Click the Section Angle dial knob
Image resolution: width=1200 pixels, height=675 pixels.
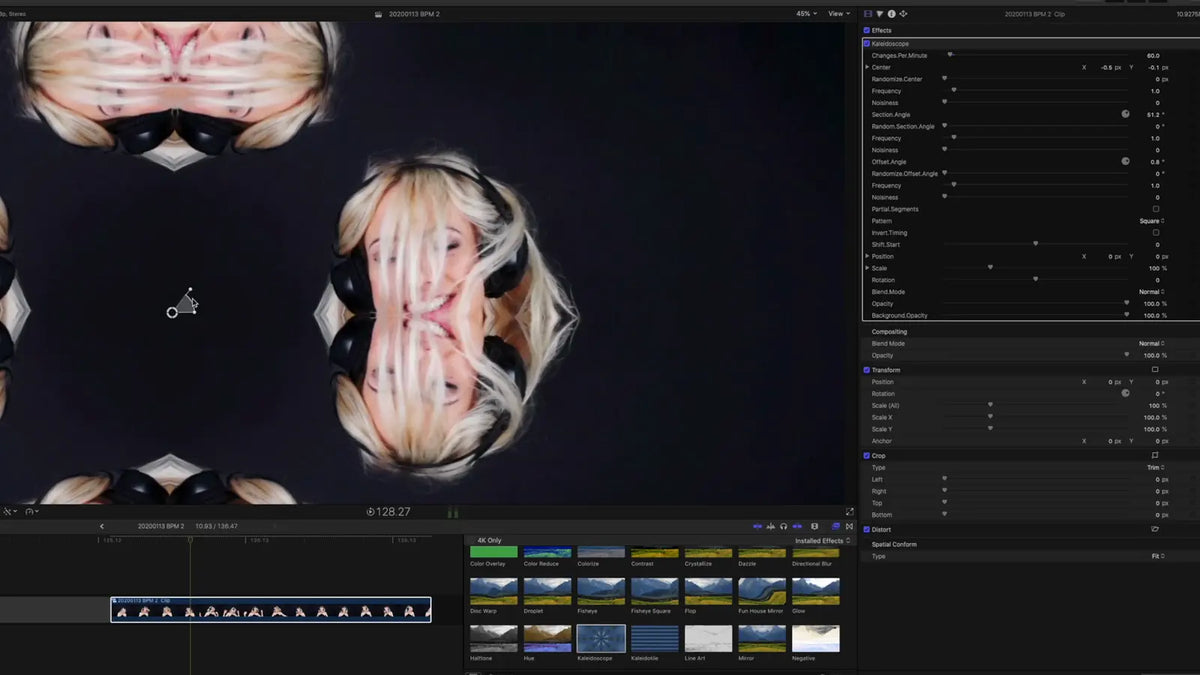click(x=1126, y=114)
